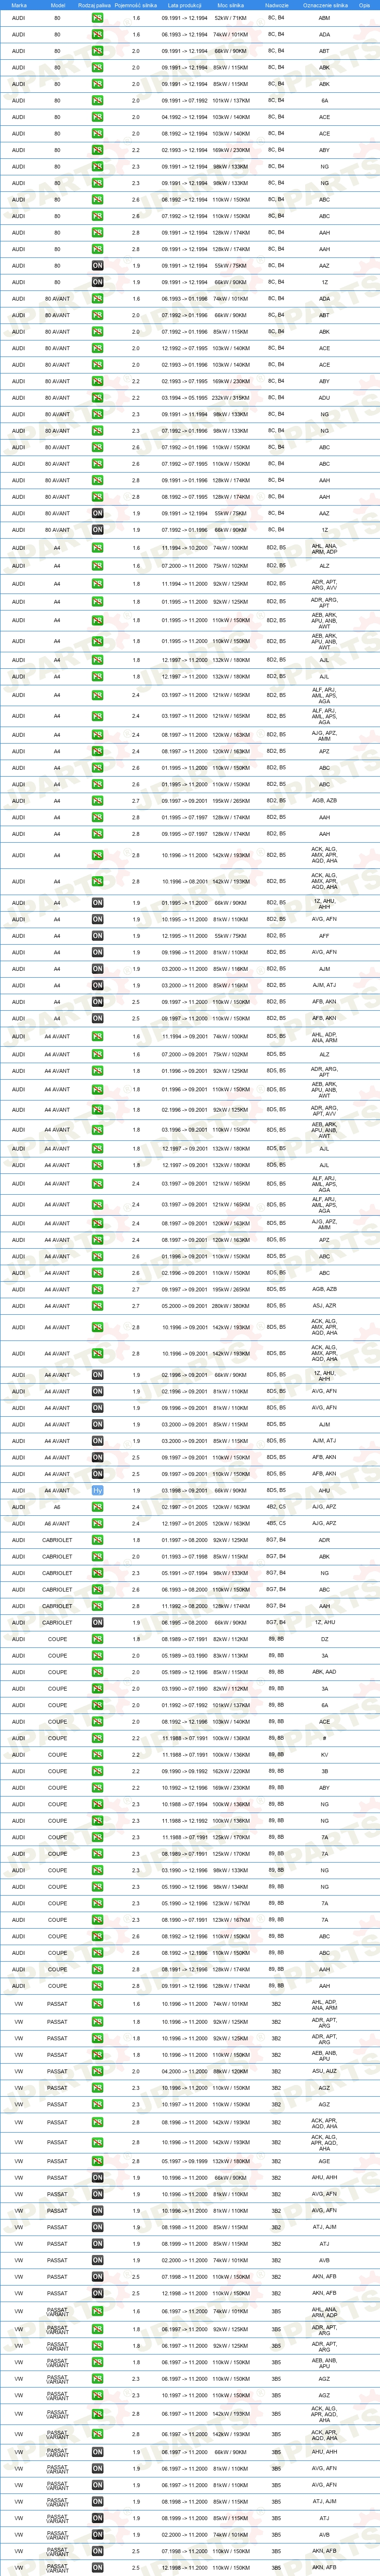380x2576 pixels.
Task: Click the 'Nadwozie' column header
Action: point(277,5)
